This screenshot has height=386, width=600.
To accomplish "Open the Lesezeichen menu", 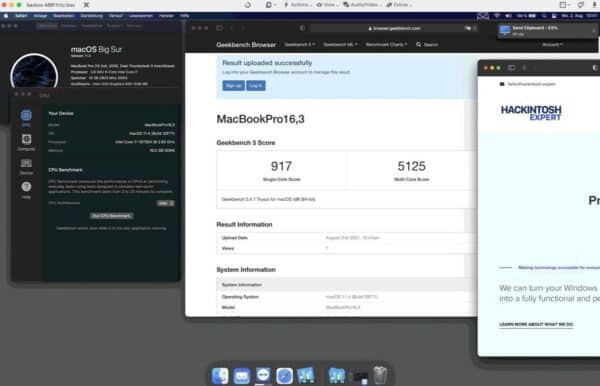I will [140, 16].
